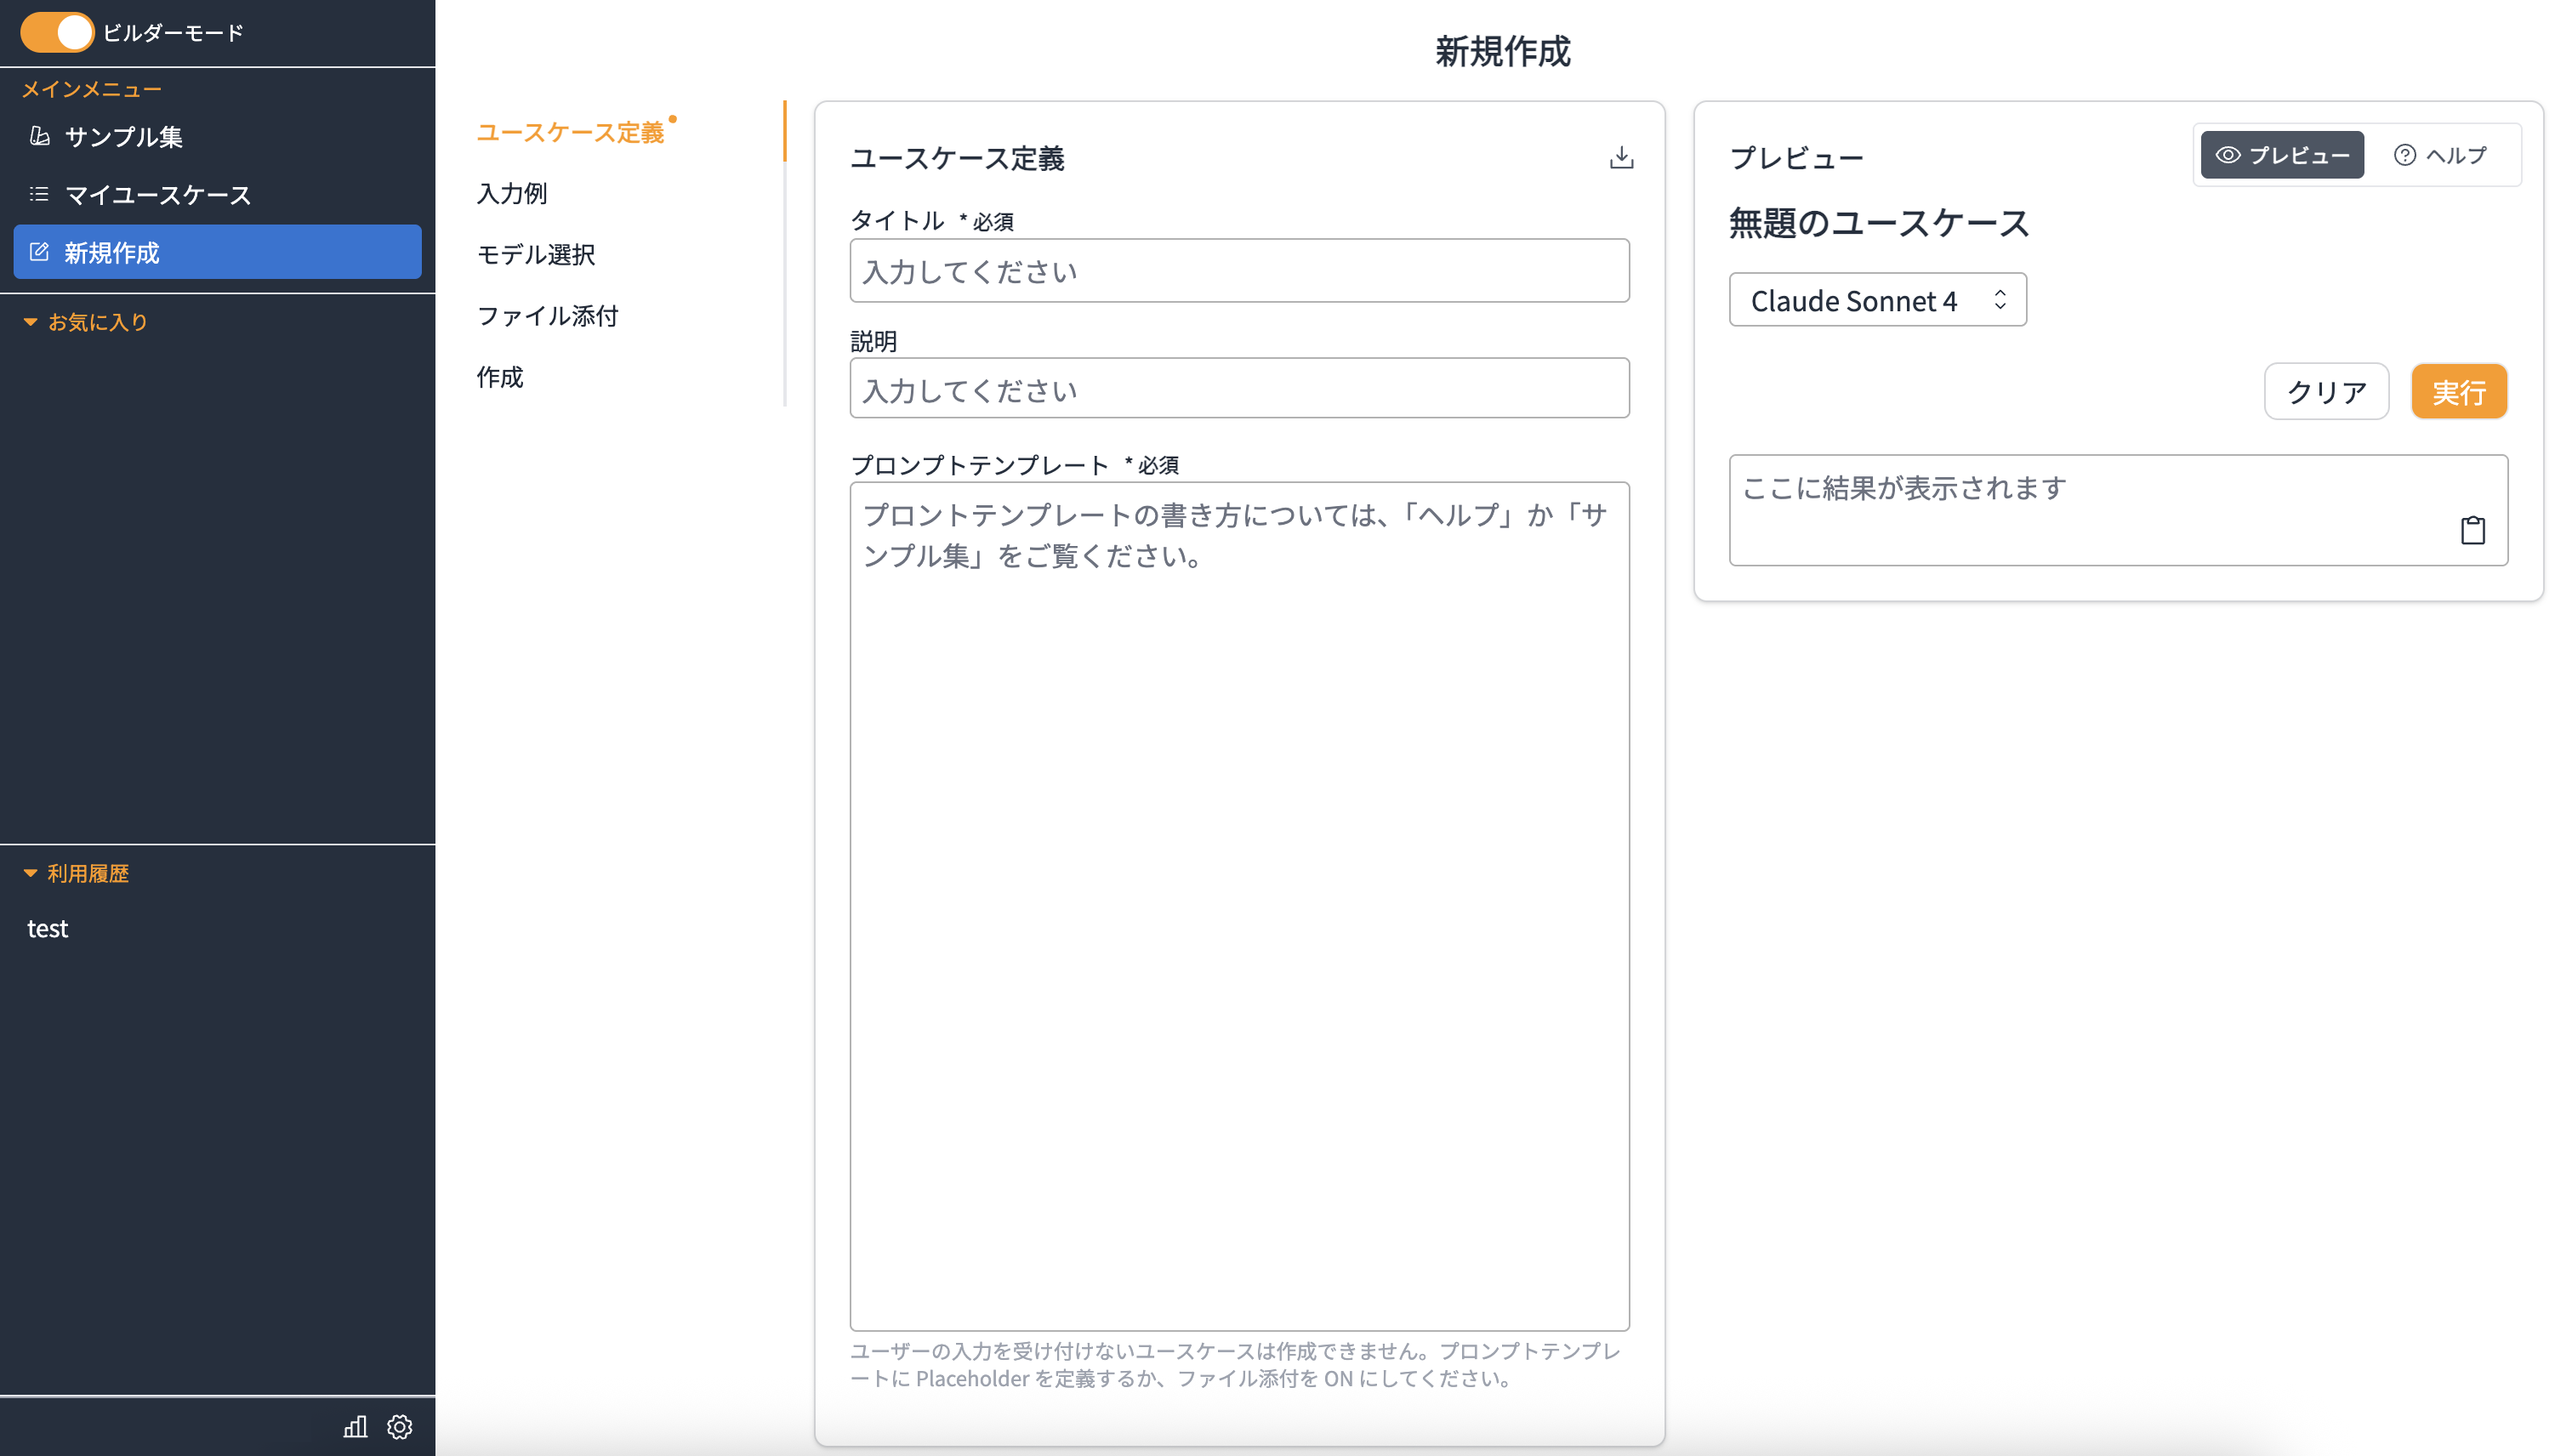This screenshot has width=2572, height=1456.
Task: Click the タイトル input field
Action: (1238, 271)
